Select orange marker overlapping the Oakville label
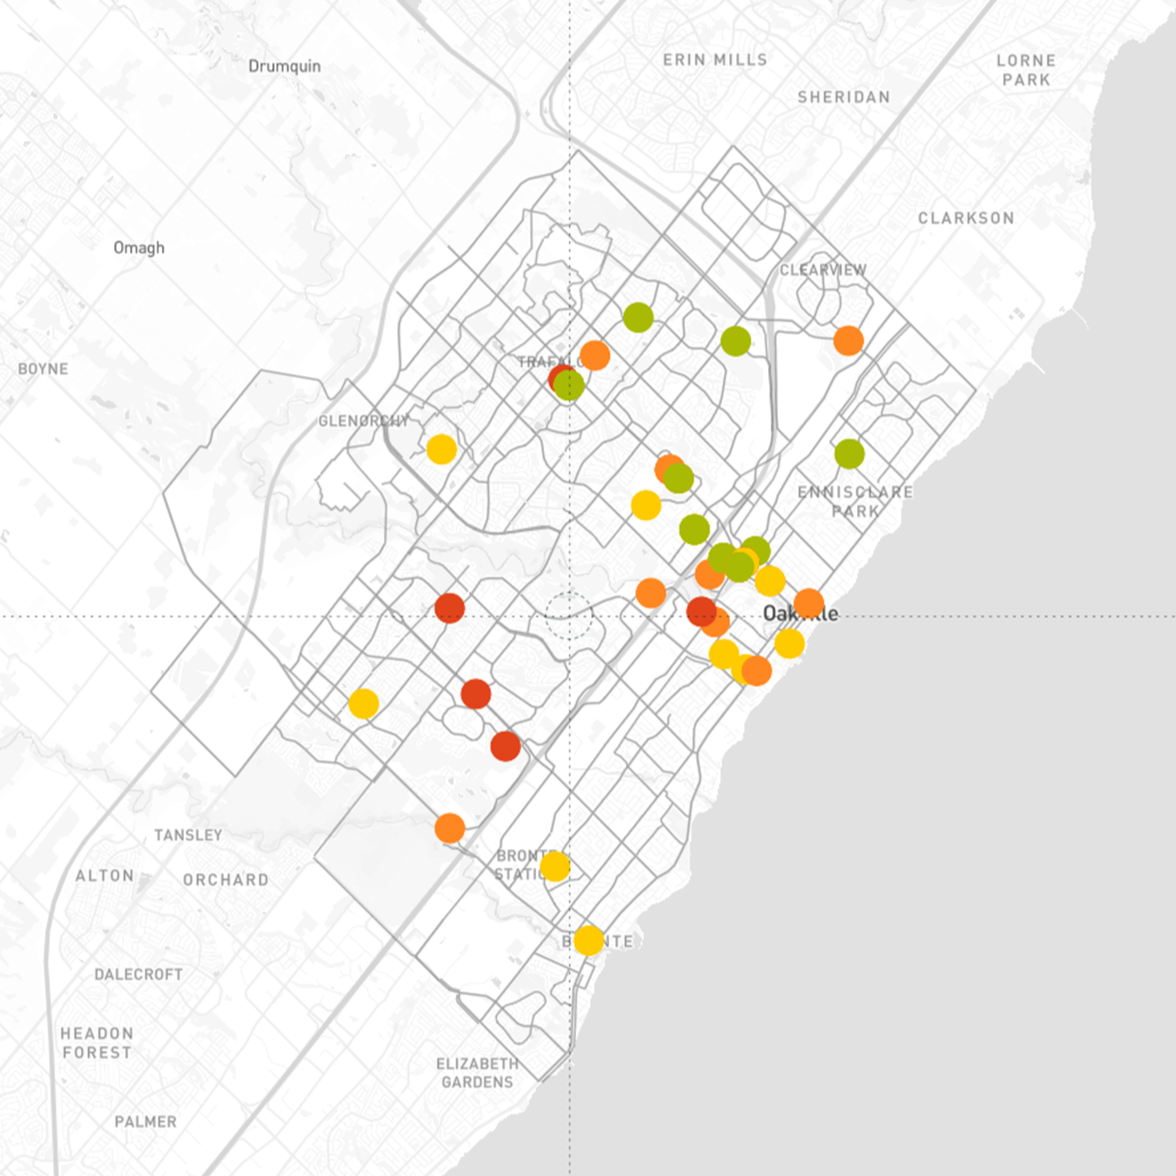The width and height of the screenshot is (1176, 1176). click(808, 604)
